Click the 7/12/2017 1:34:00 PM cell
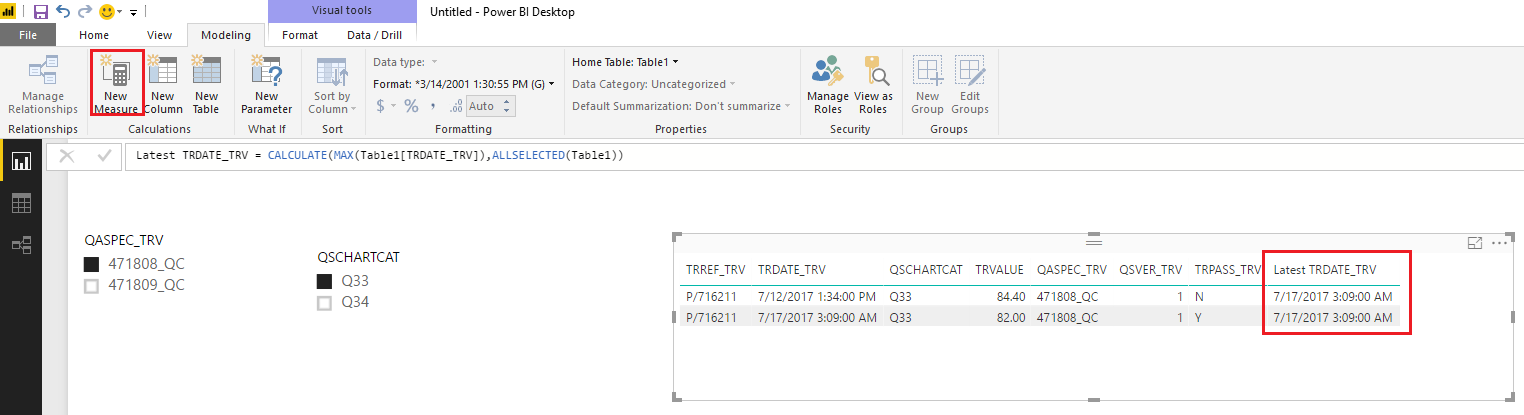1524x415 pixels. coord(817,297)
